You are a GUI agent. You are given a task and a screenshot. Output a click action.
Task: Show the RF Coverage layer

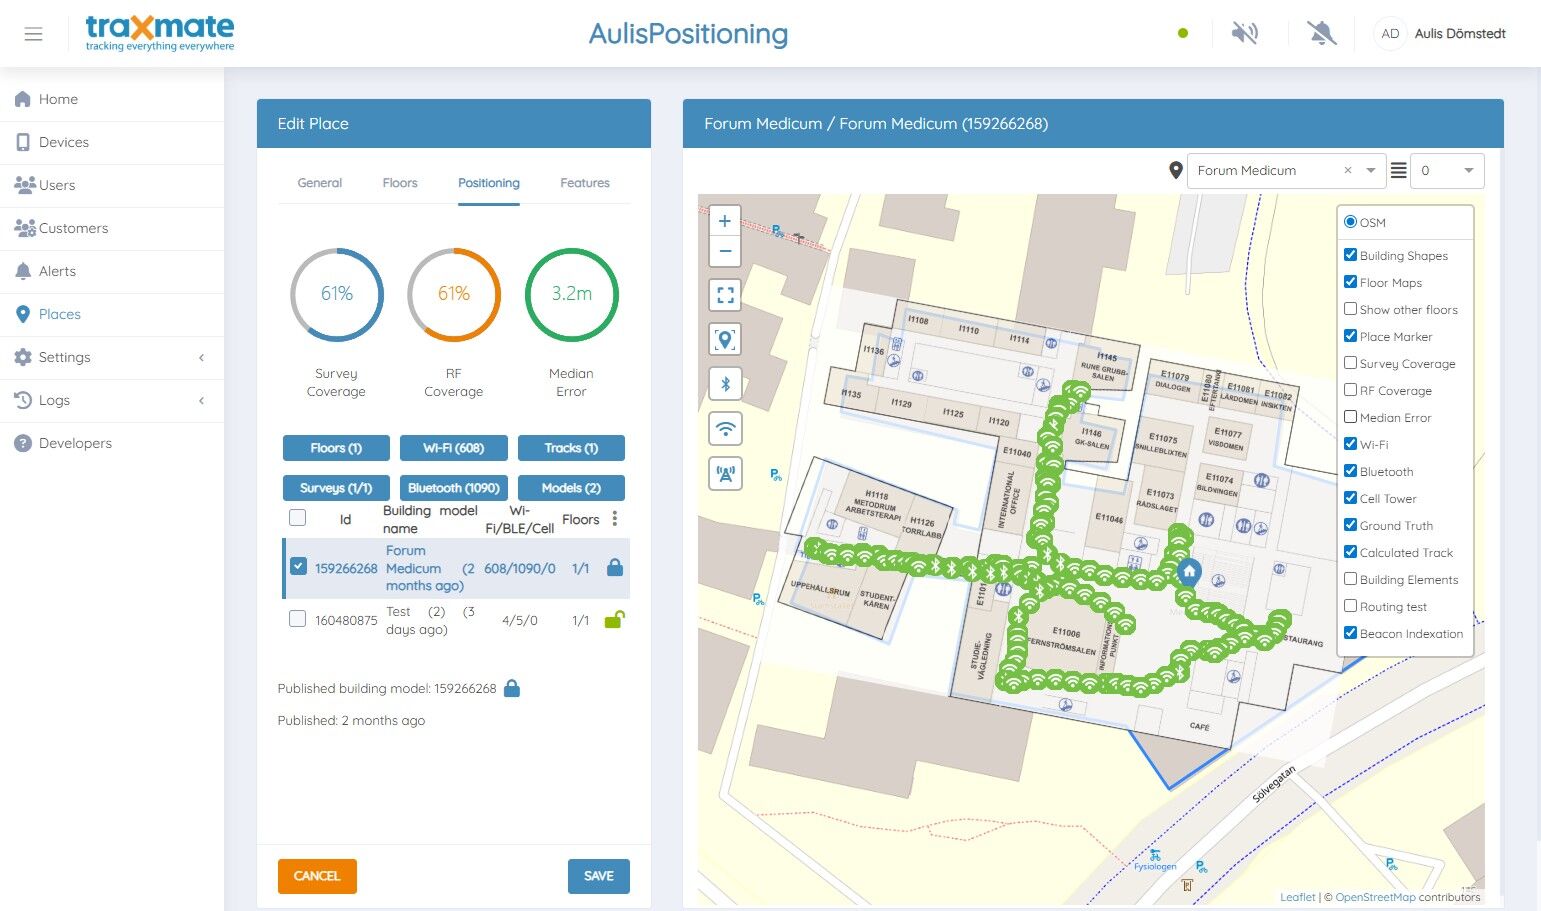(1351, 390)
